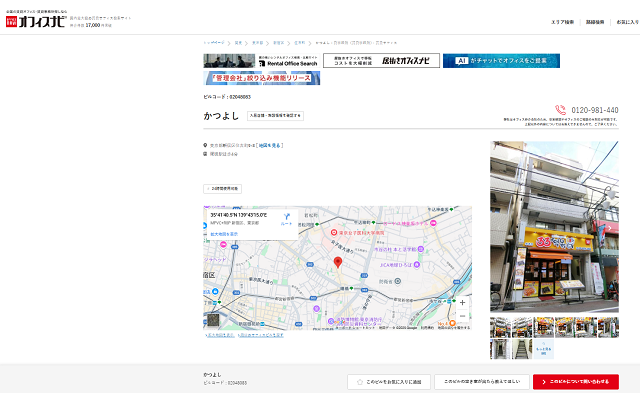Select the staircase photo thumbnail
The width and height of the screenshot is (640, 393).
point(522,349)
